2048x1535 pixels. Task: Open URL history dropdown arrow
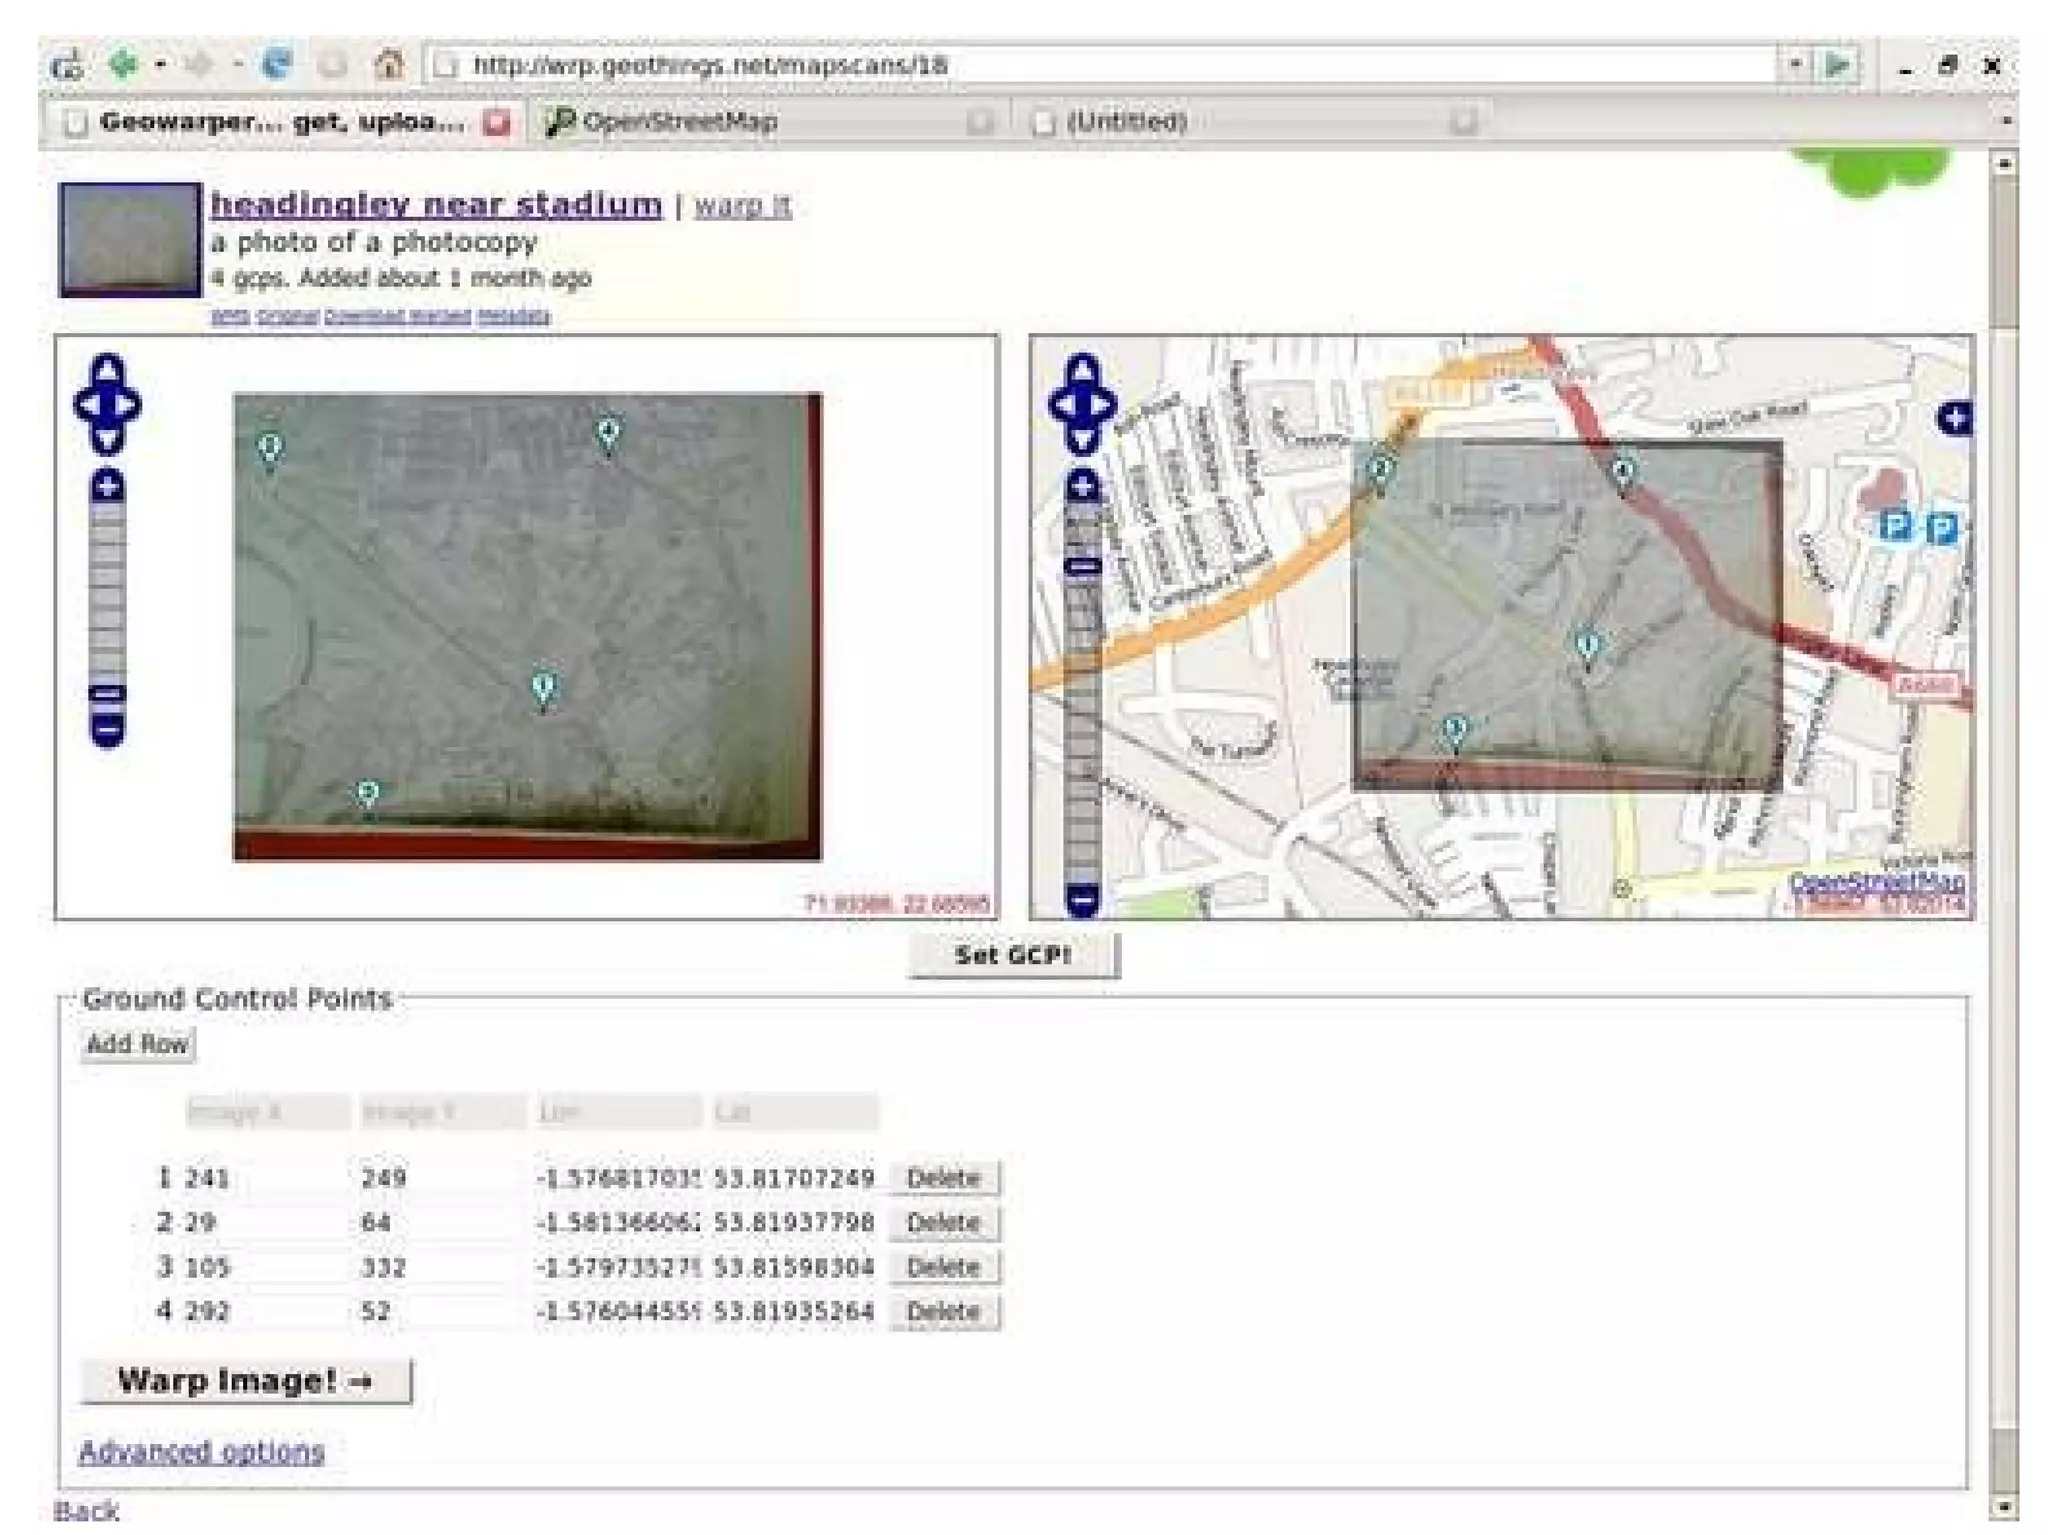coord(1795,65)
